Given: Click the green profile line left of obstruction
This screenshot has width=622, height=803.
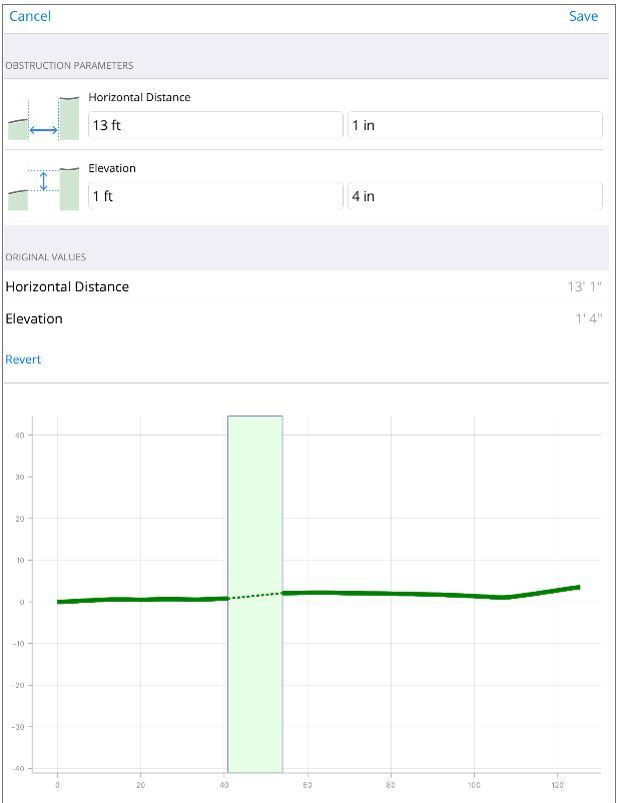Looking at the screenshot, I should tap(140, 600).
